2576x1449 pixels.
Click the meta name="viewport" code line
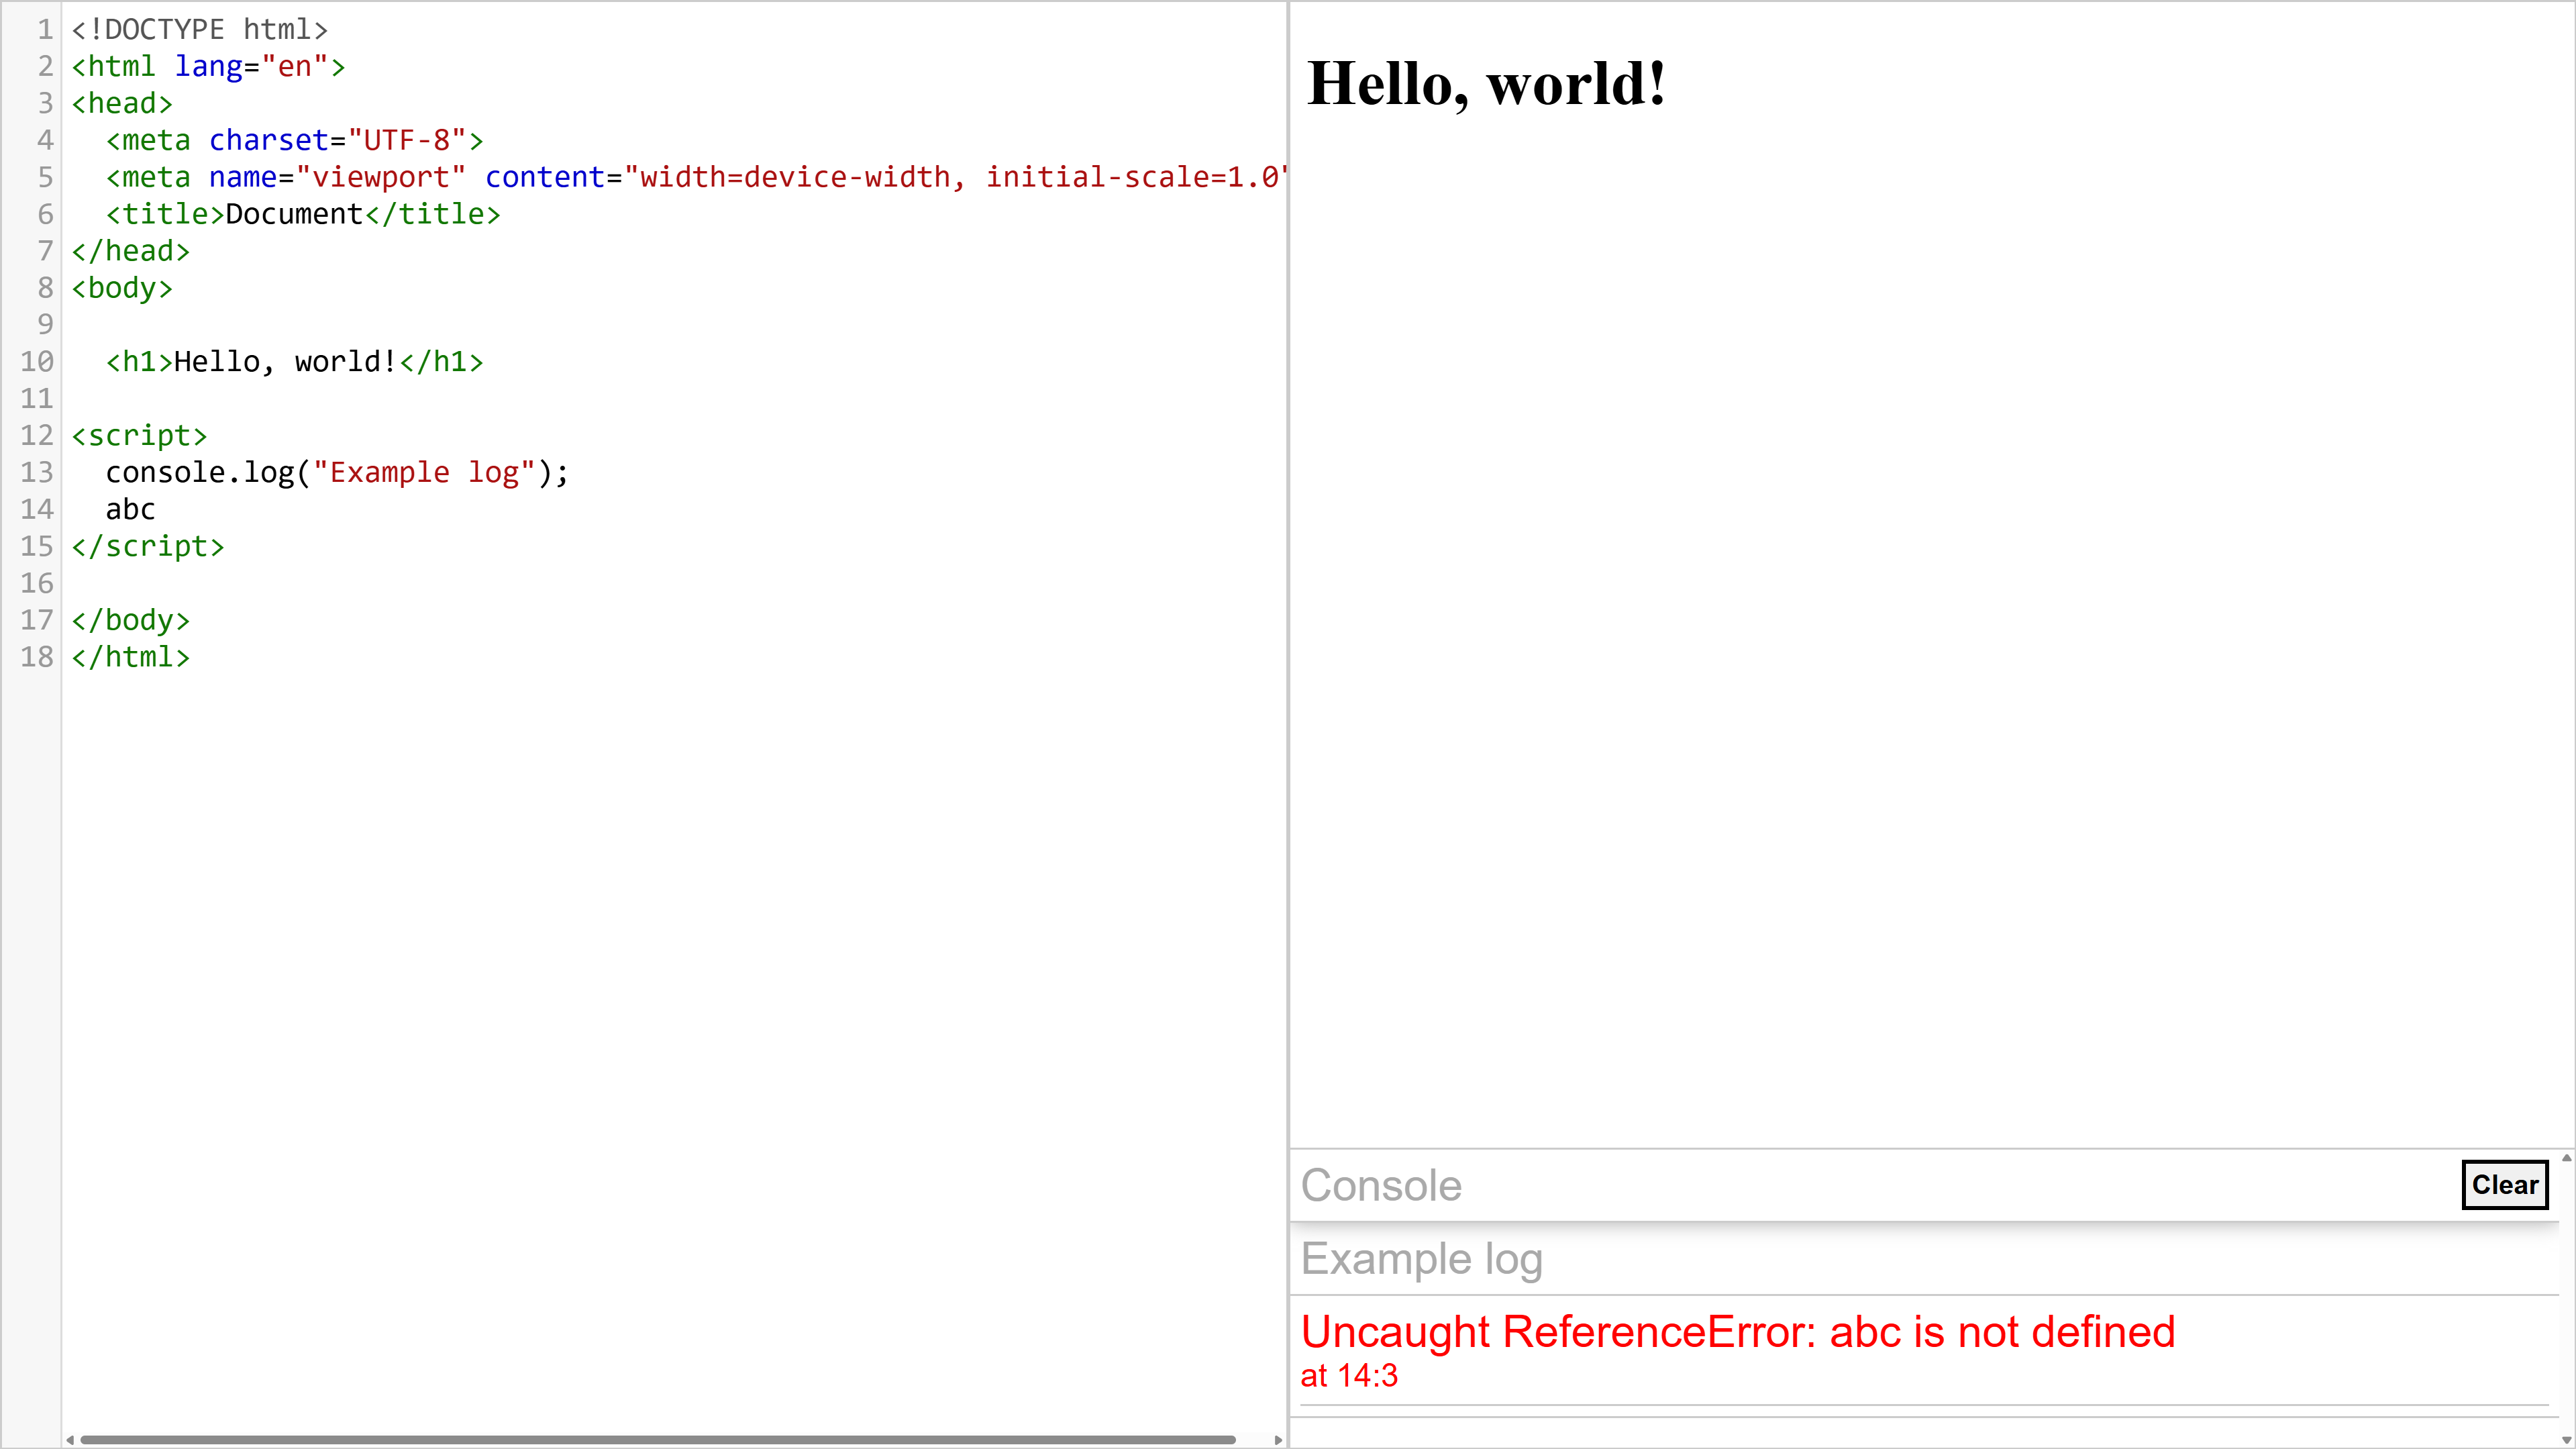[696, 177]
